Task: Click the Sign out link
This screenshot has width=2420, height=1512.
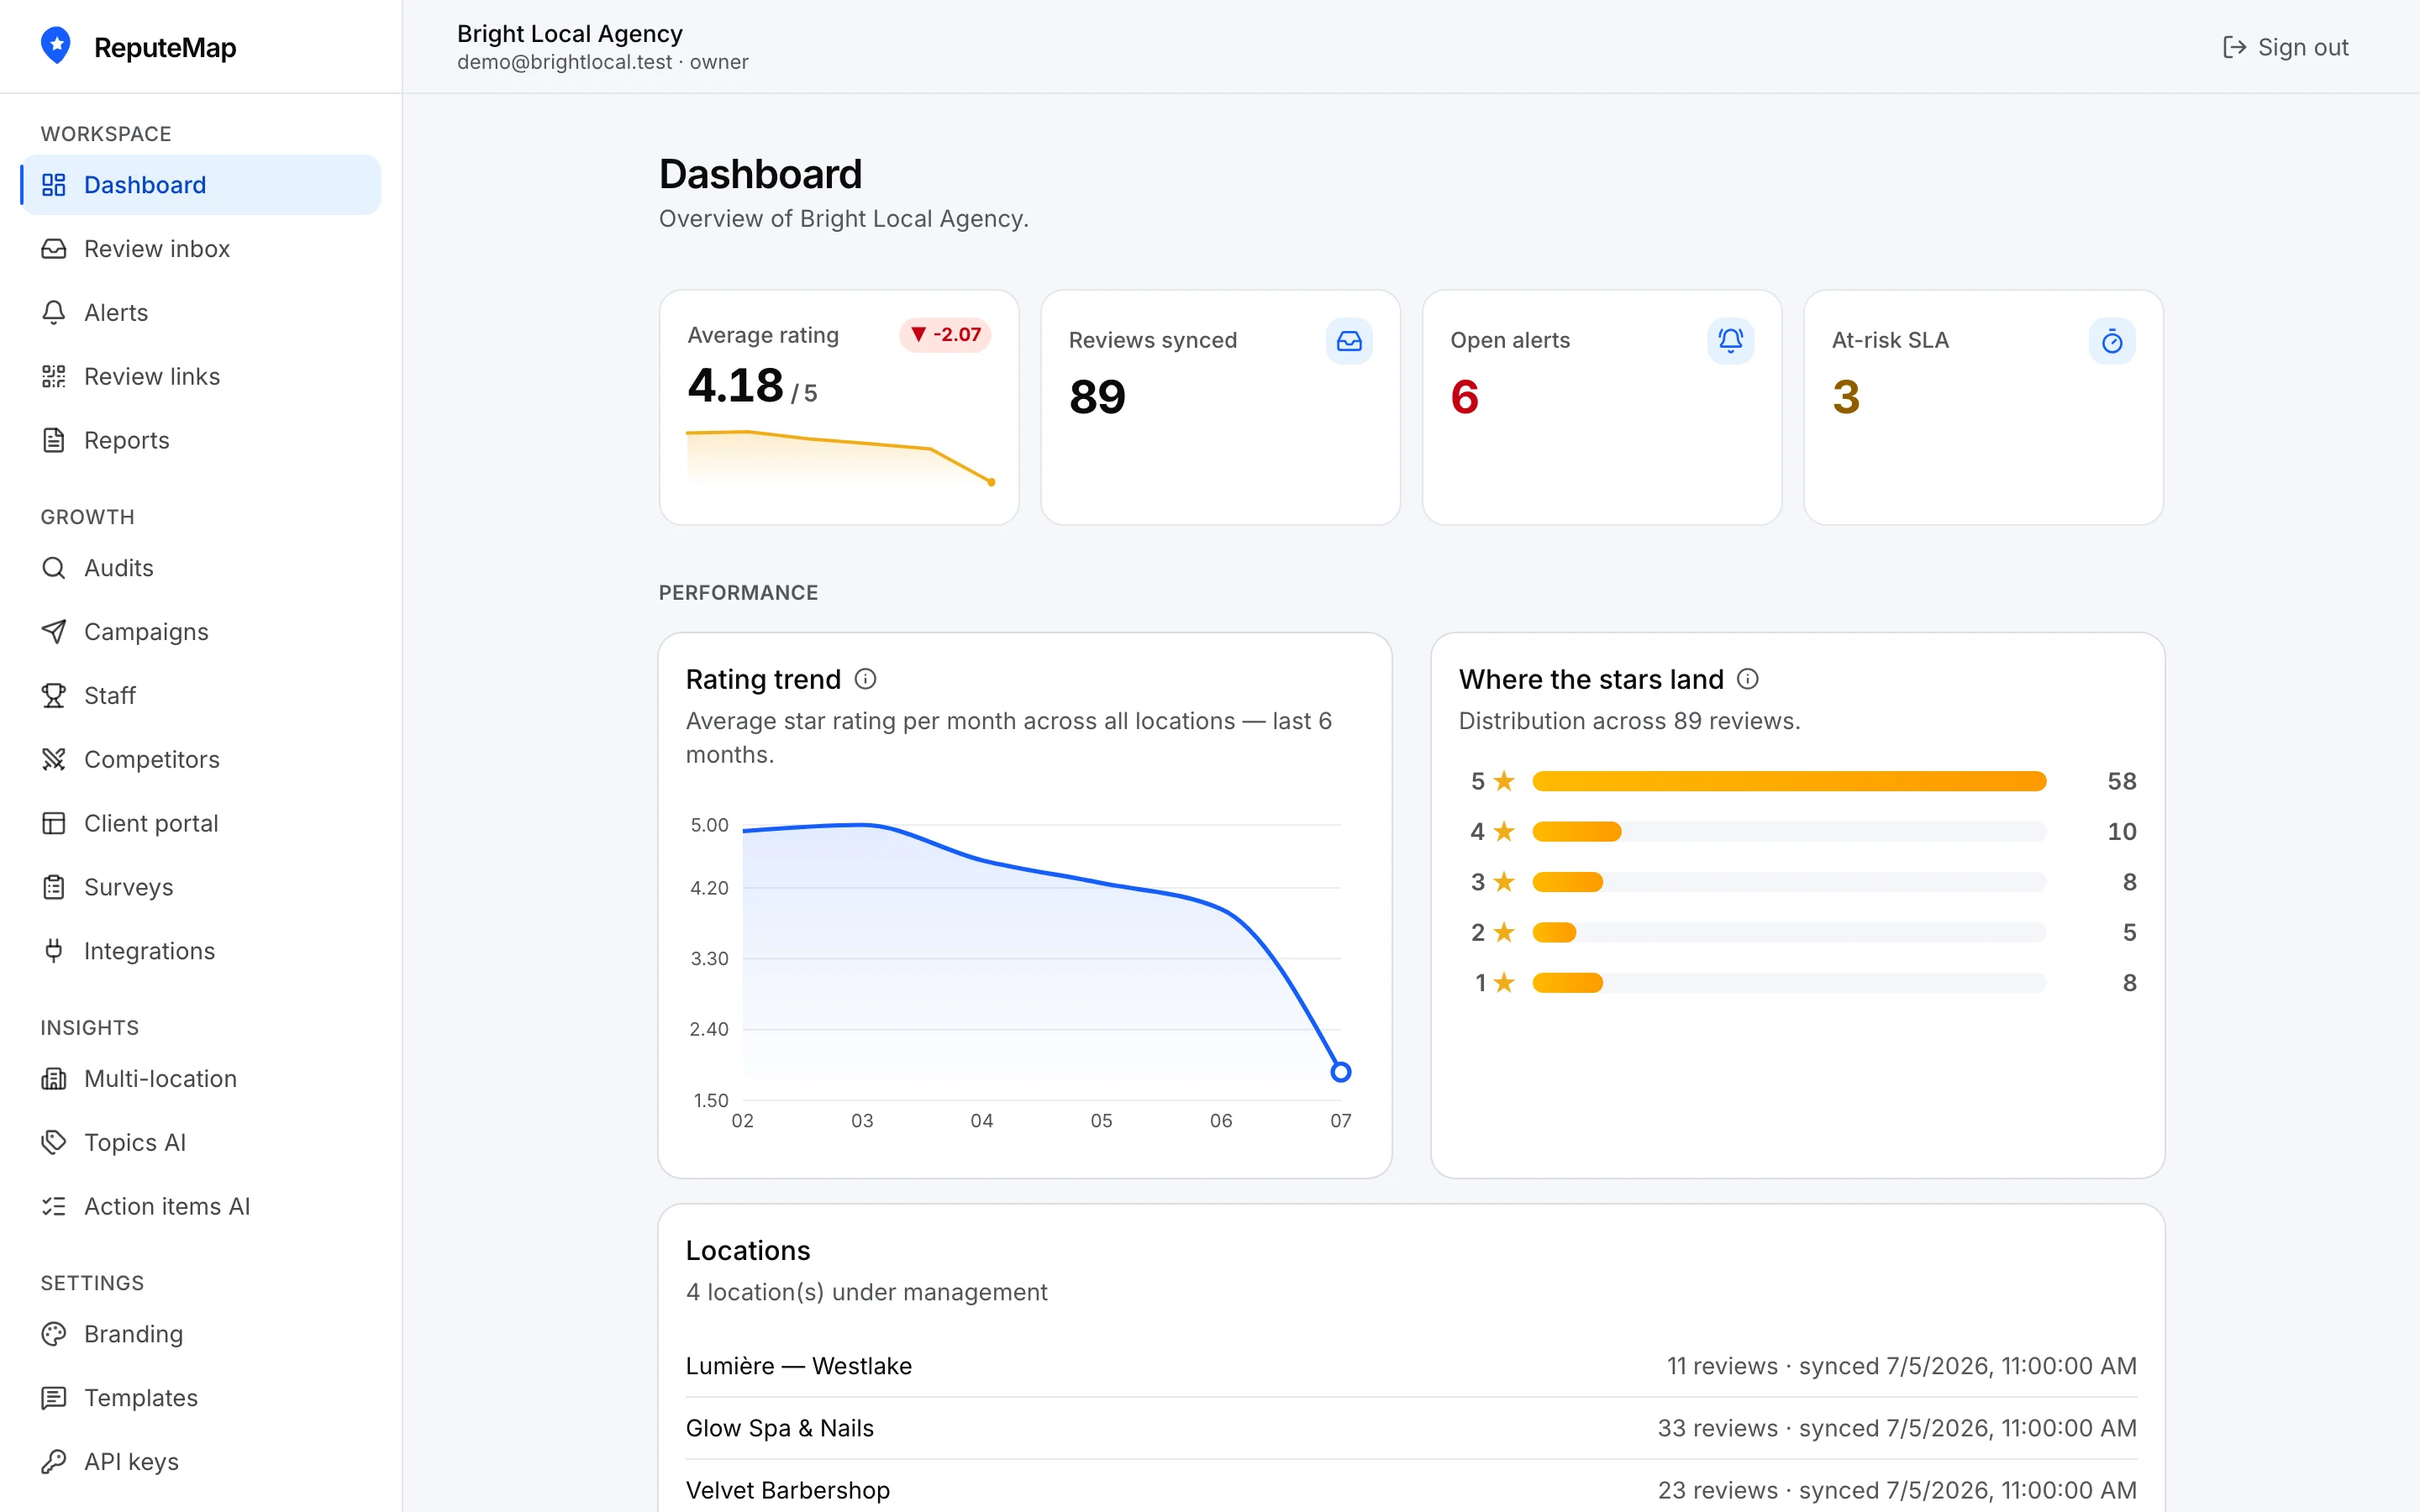Action: (2285, 47)
